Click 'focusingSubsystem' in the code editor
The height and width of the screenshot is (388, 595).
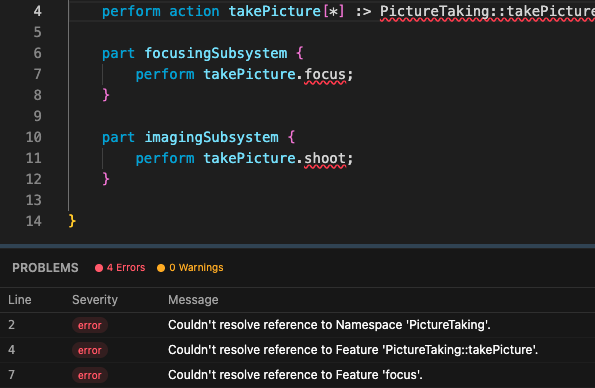click(x=216, y=53)
